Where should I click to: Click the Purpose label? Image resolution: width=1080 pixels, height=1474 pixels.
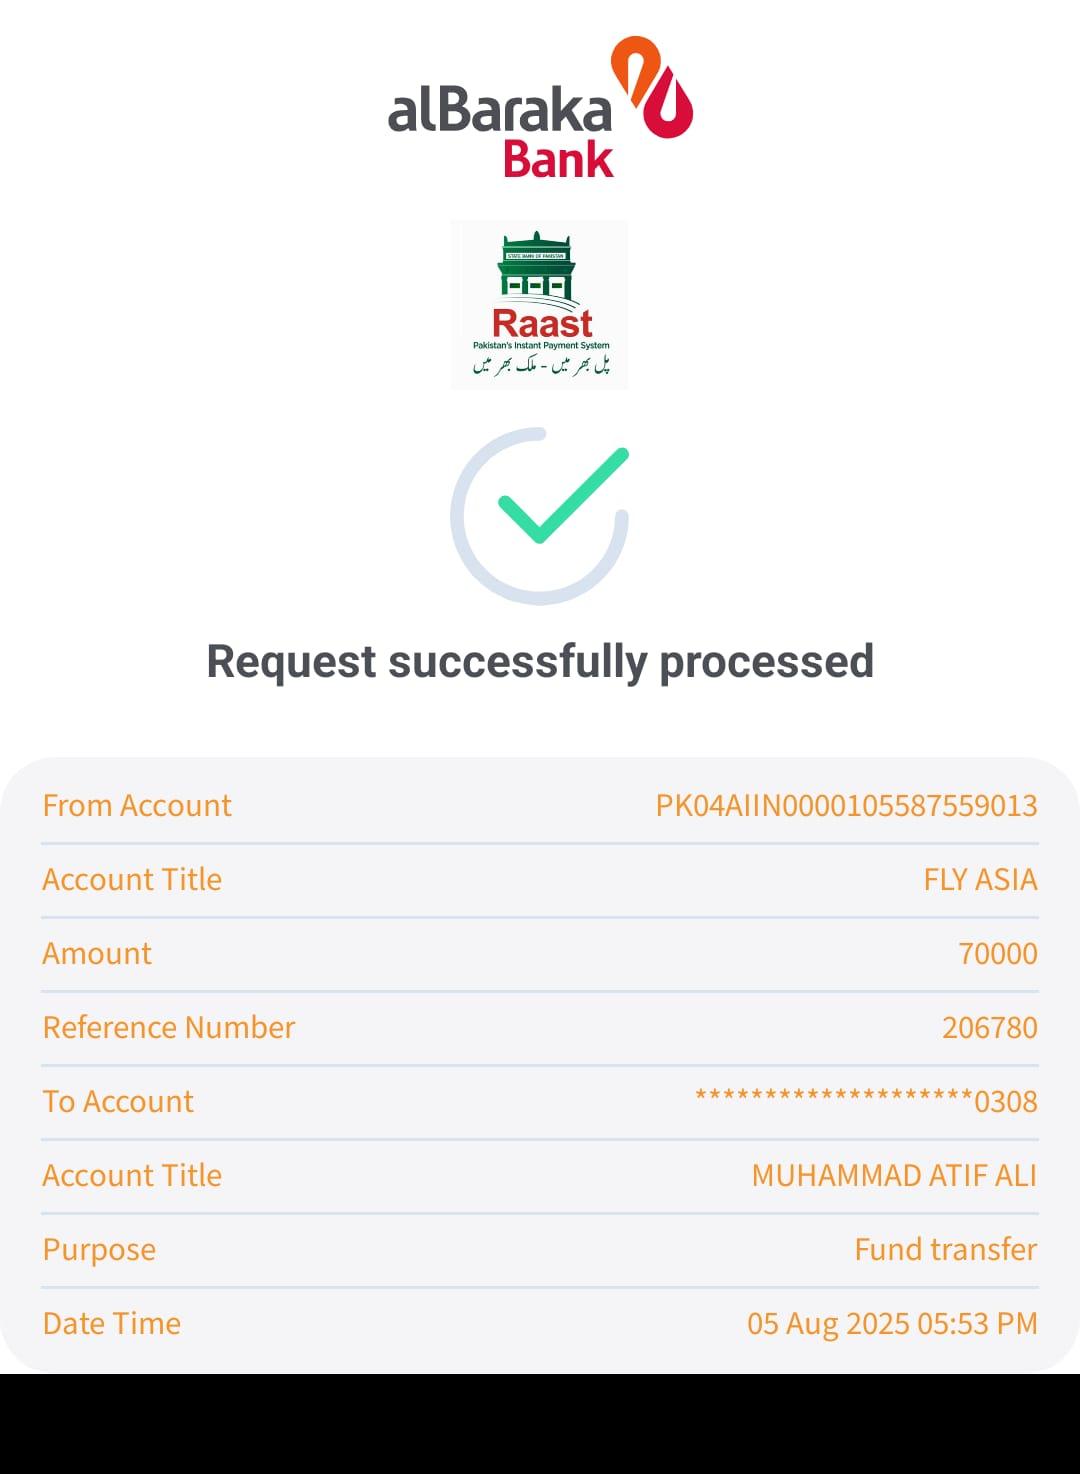[99, 1250]
